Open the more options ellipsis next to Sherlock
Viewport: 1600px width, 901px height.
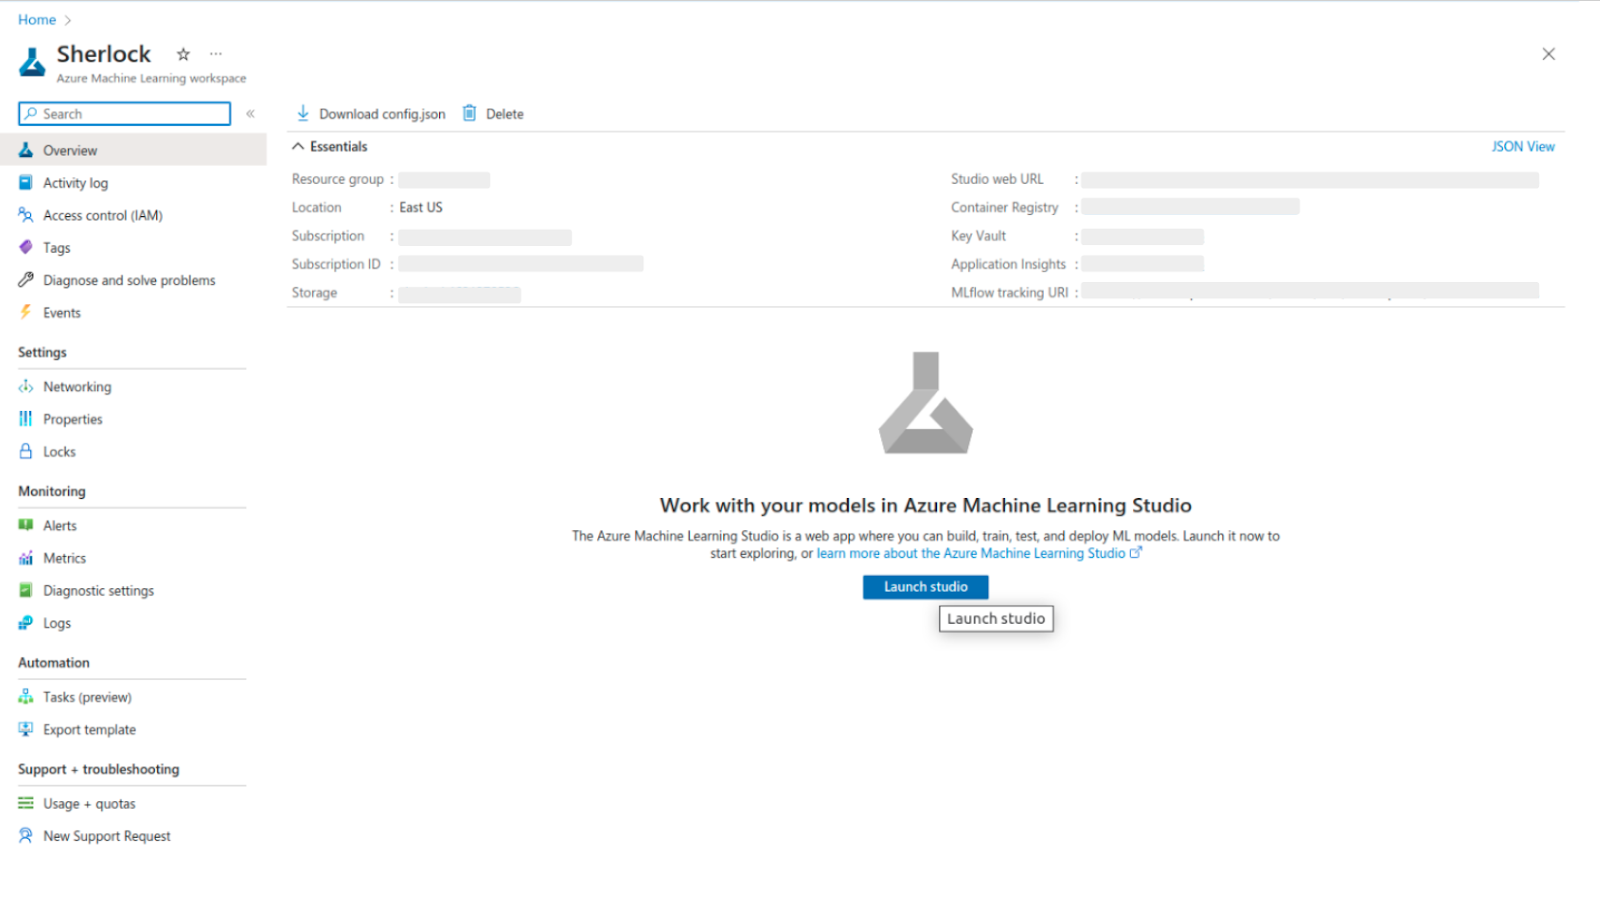pyautogui.click(x=216, y=54)
